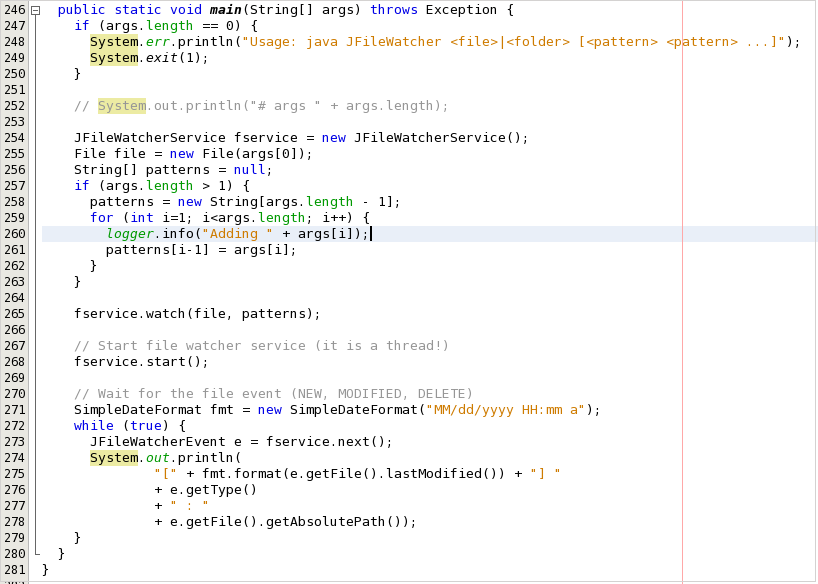Screen dimensions: 818x584
Task: Click the 'throws' keyword on line 246
Action: coord(394,10)
